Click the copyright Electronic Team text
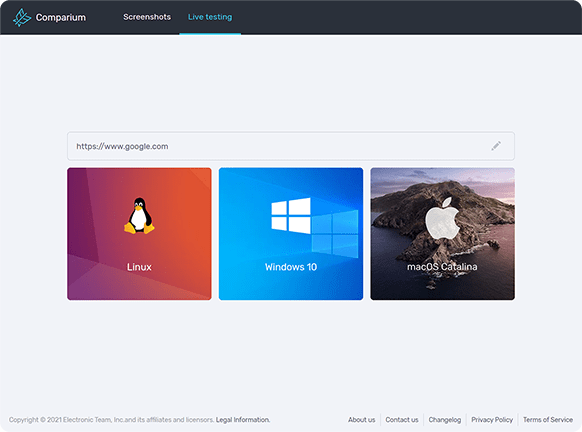 tap(111, 420)
